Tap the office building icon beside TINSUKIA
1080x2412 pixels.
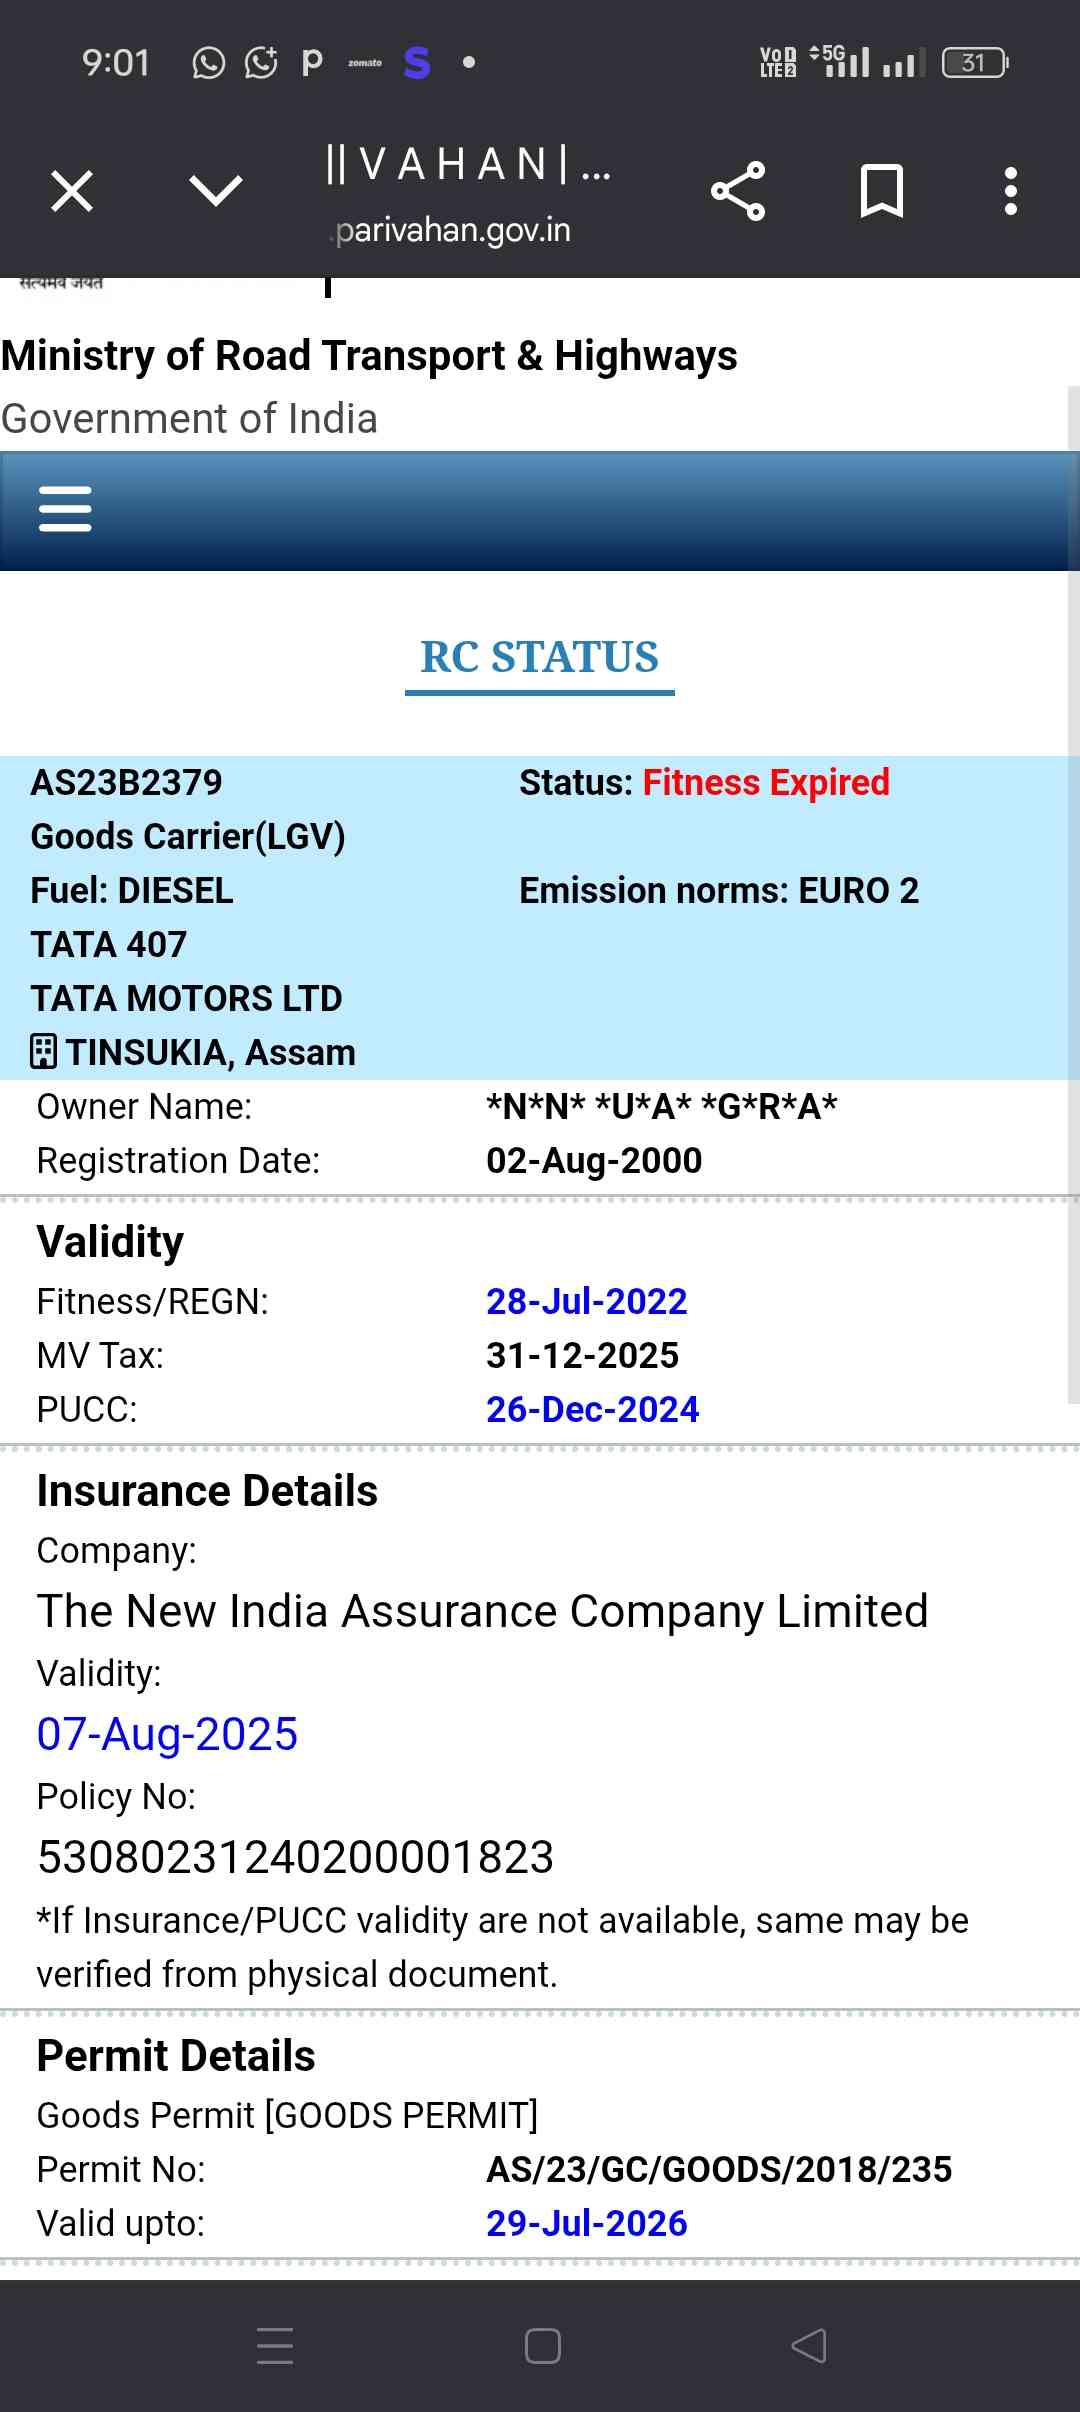click(43, 1052)
